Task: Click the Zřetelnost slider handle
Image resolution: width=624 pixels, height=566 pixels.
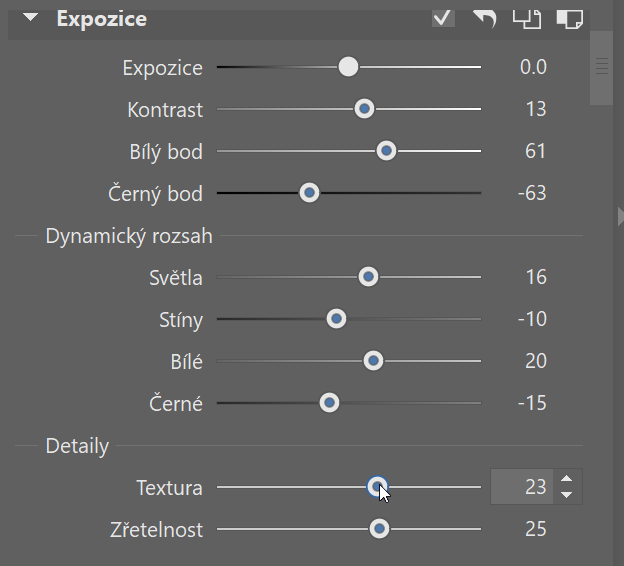Action: coord(379,529)
